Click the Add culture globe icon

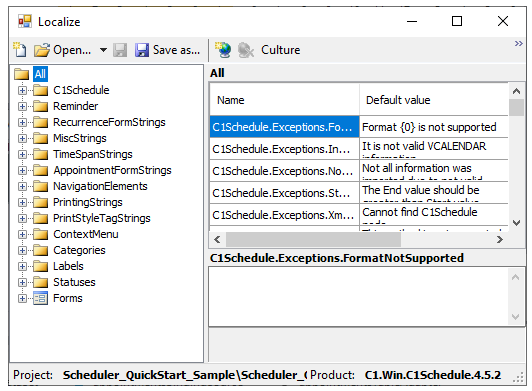coord(223,50)
